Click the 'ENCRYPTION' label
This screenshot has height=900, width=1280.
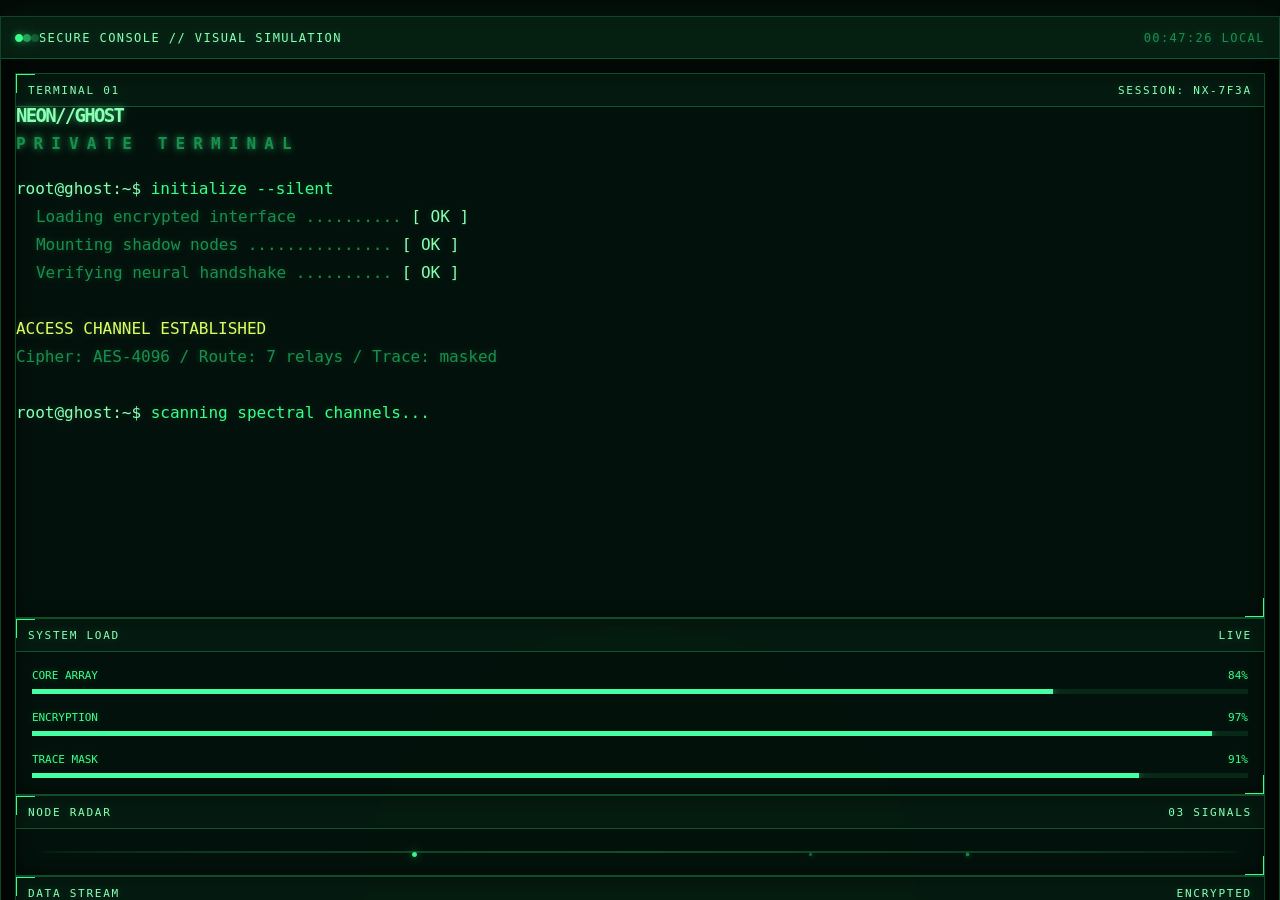65,718
